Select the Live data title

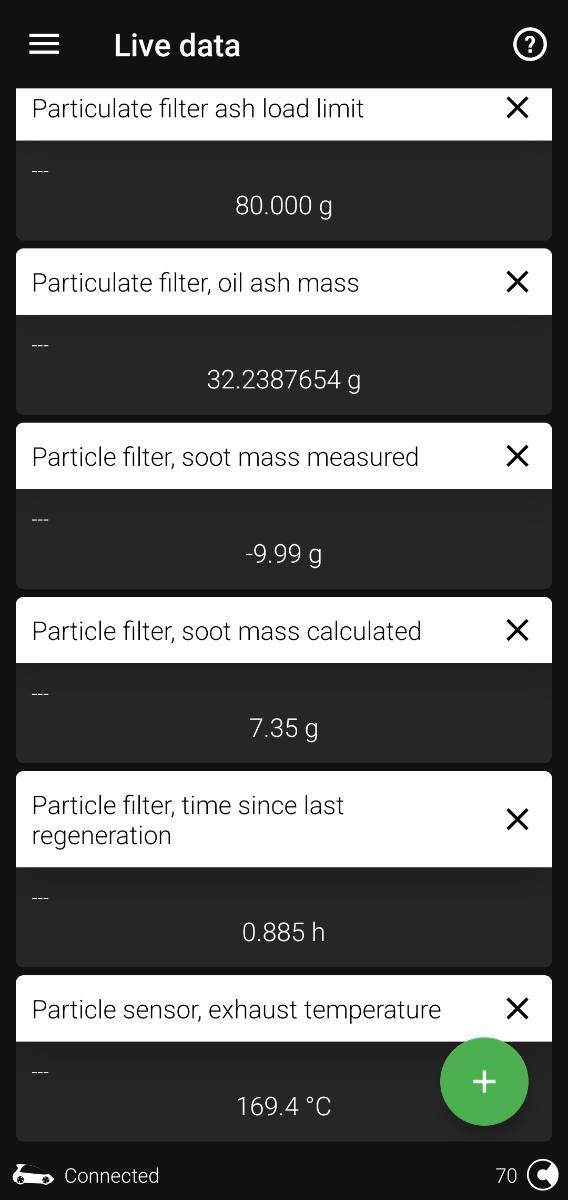(177, 45)
